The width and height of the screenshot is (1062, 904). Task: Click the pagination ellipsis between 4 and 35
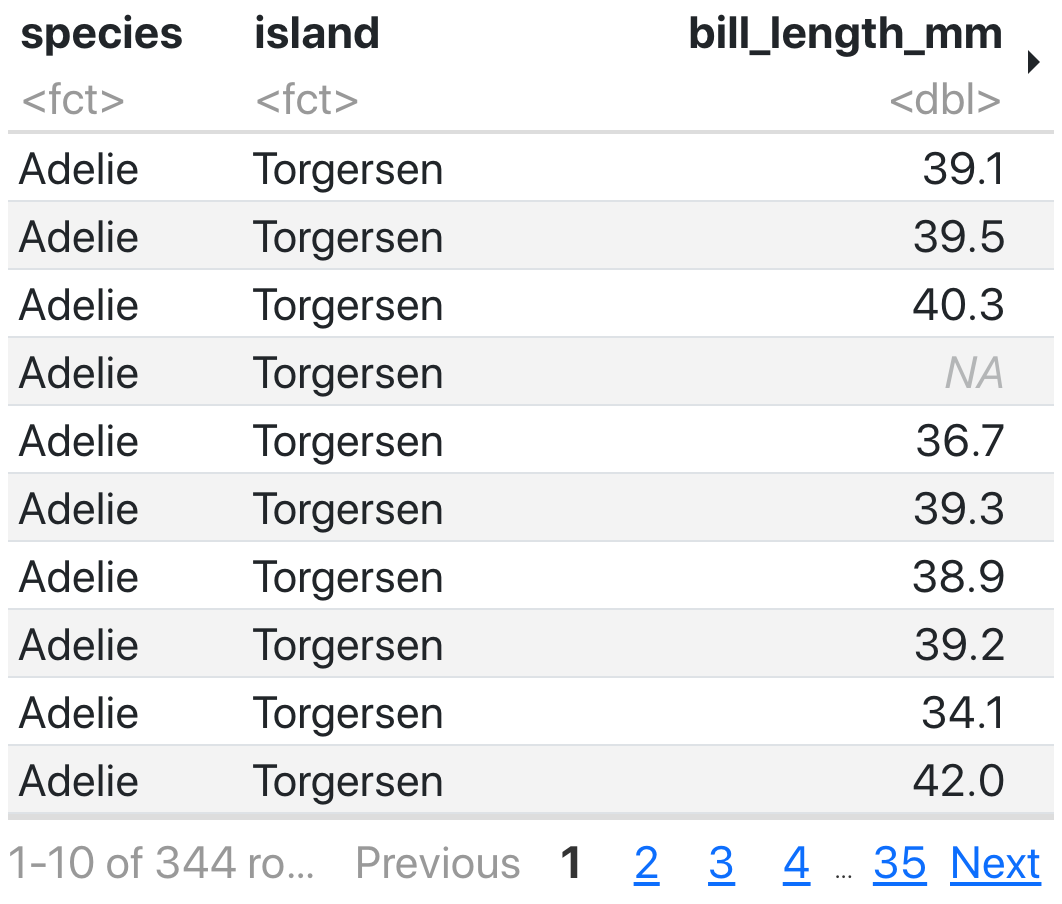coord(844,870)
